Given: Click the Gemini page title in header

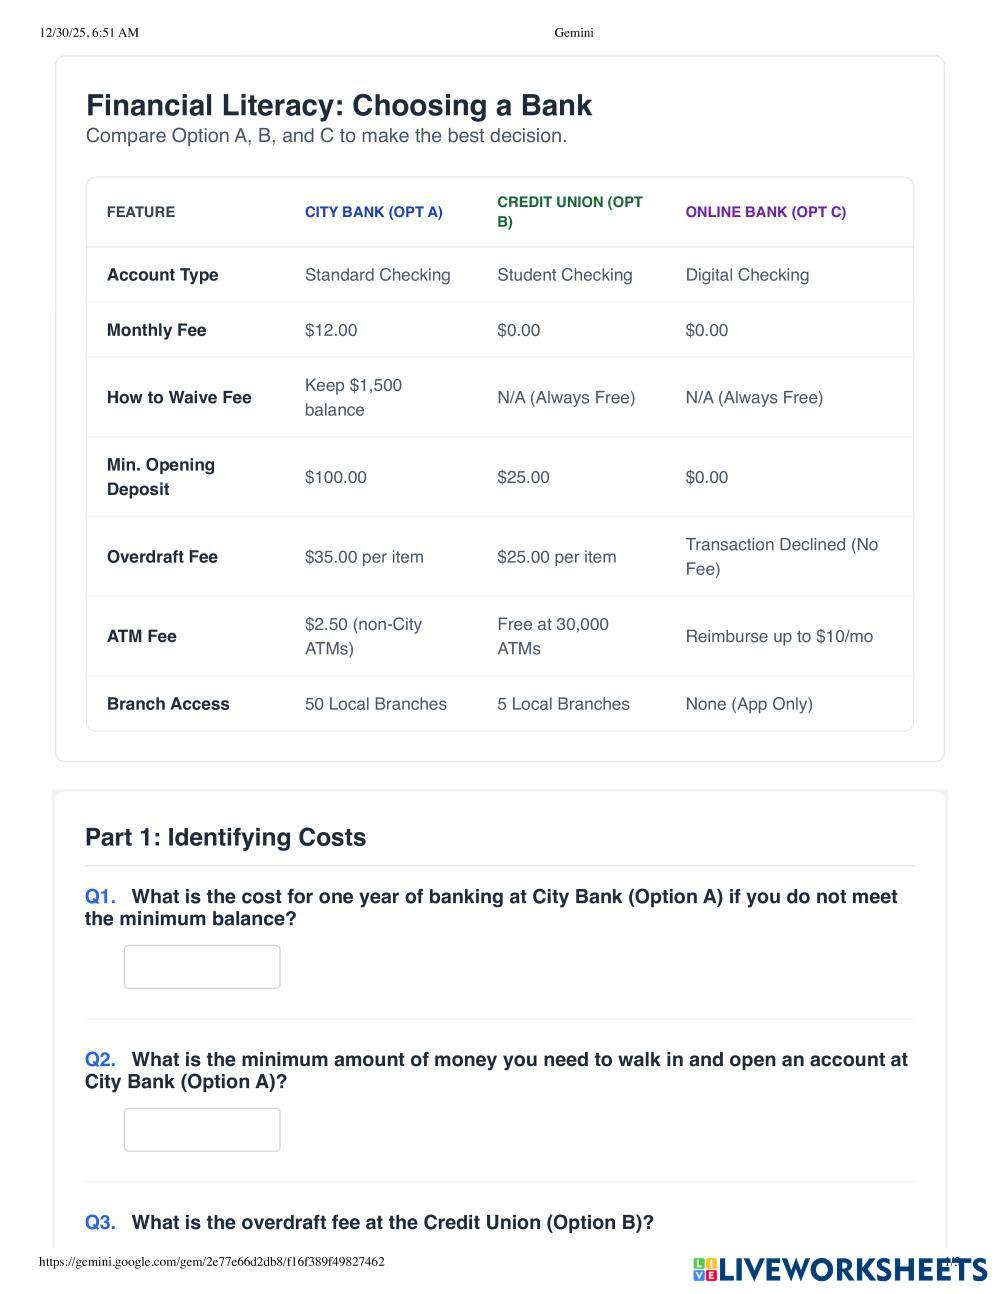Looking at the screenshot, I should pos(574,33).
